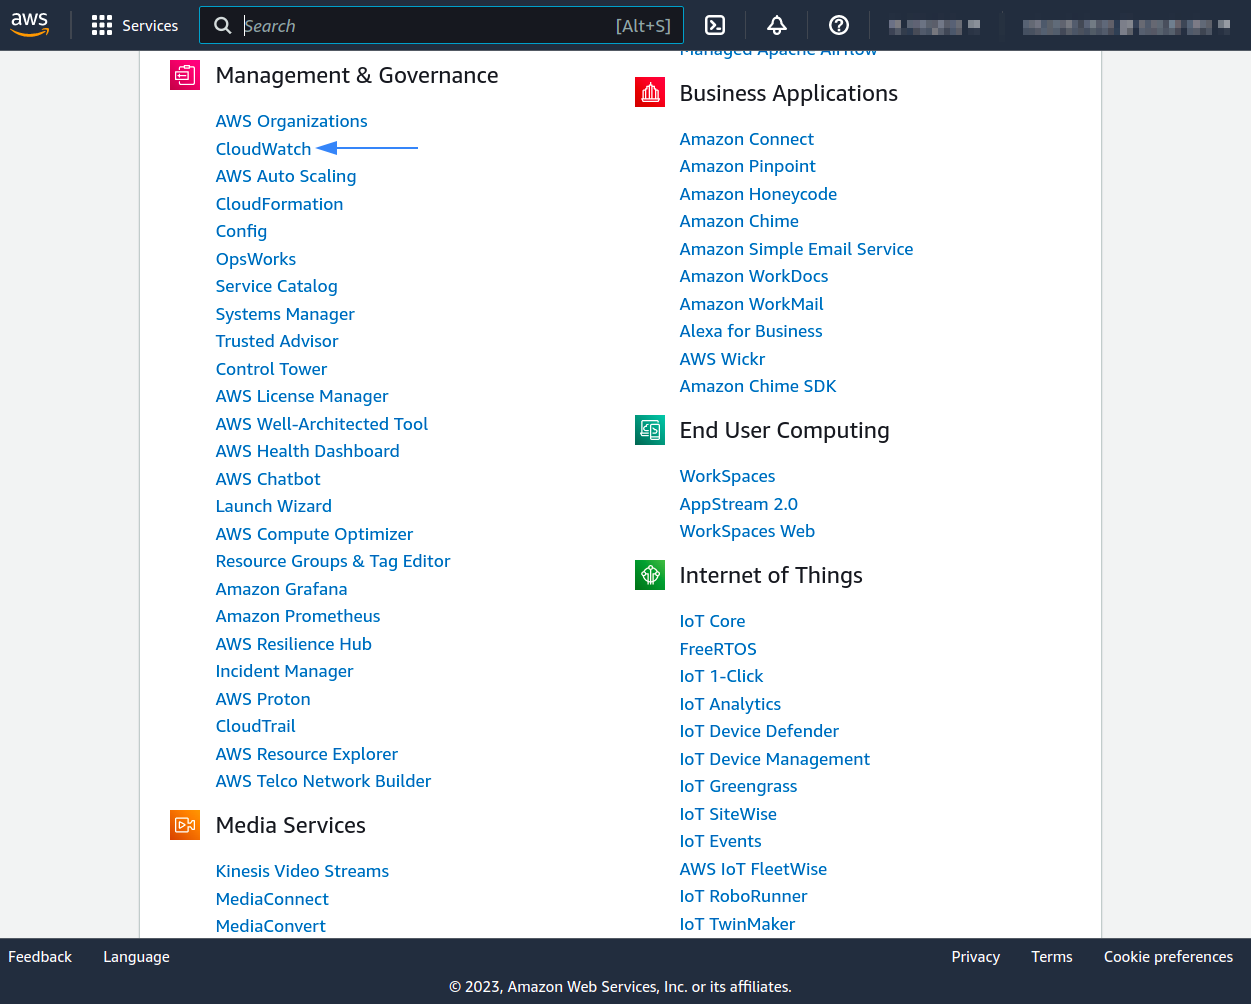
Task: Open CloudFormation service
Action: 279,204
